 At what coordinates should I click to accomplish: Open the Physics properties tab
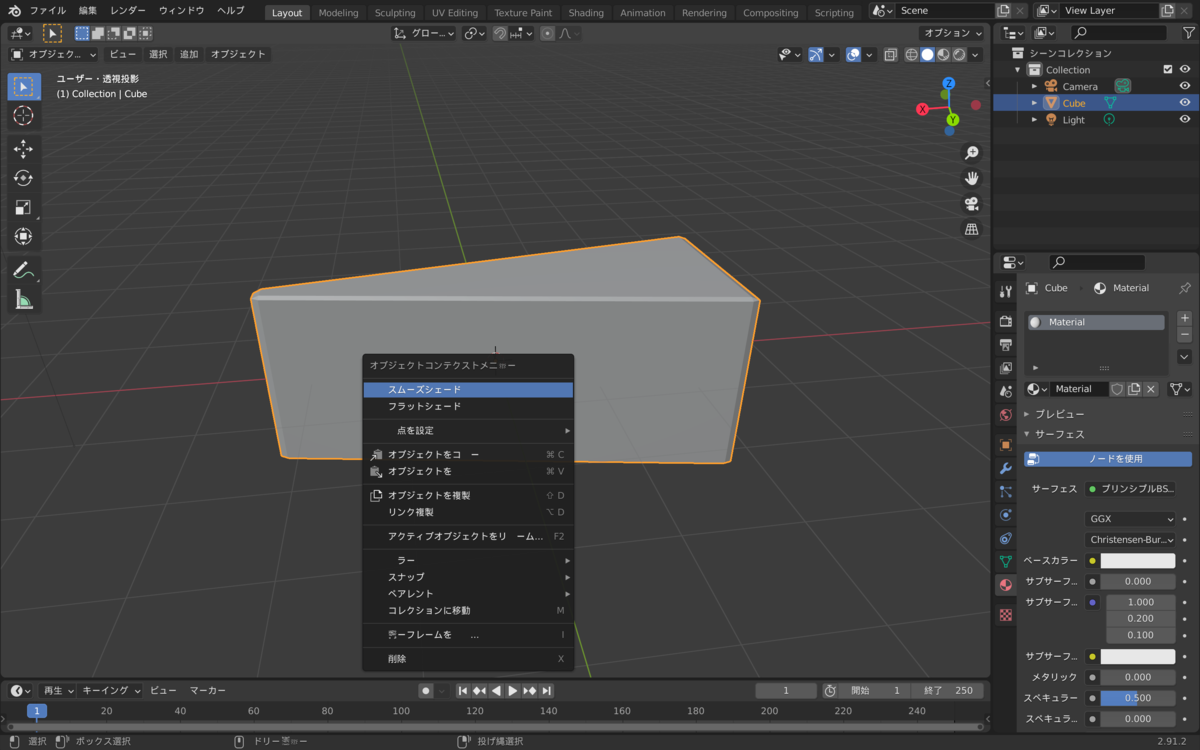pos(1006,515)
